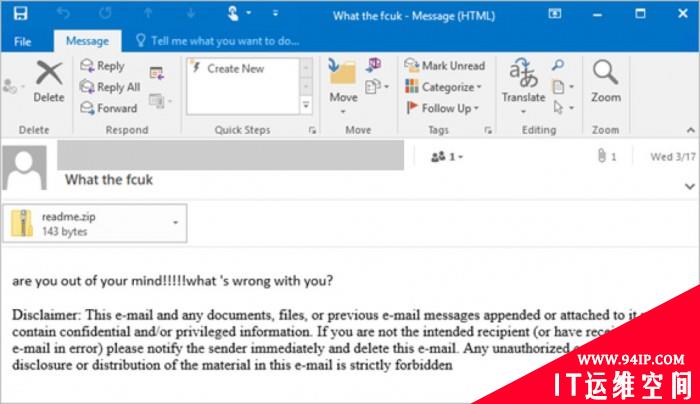Open the Junk dropdown icon
The width and height of the screenshot is (700, 404).
[x=12, y=86]
